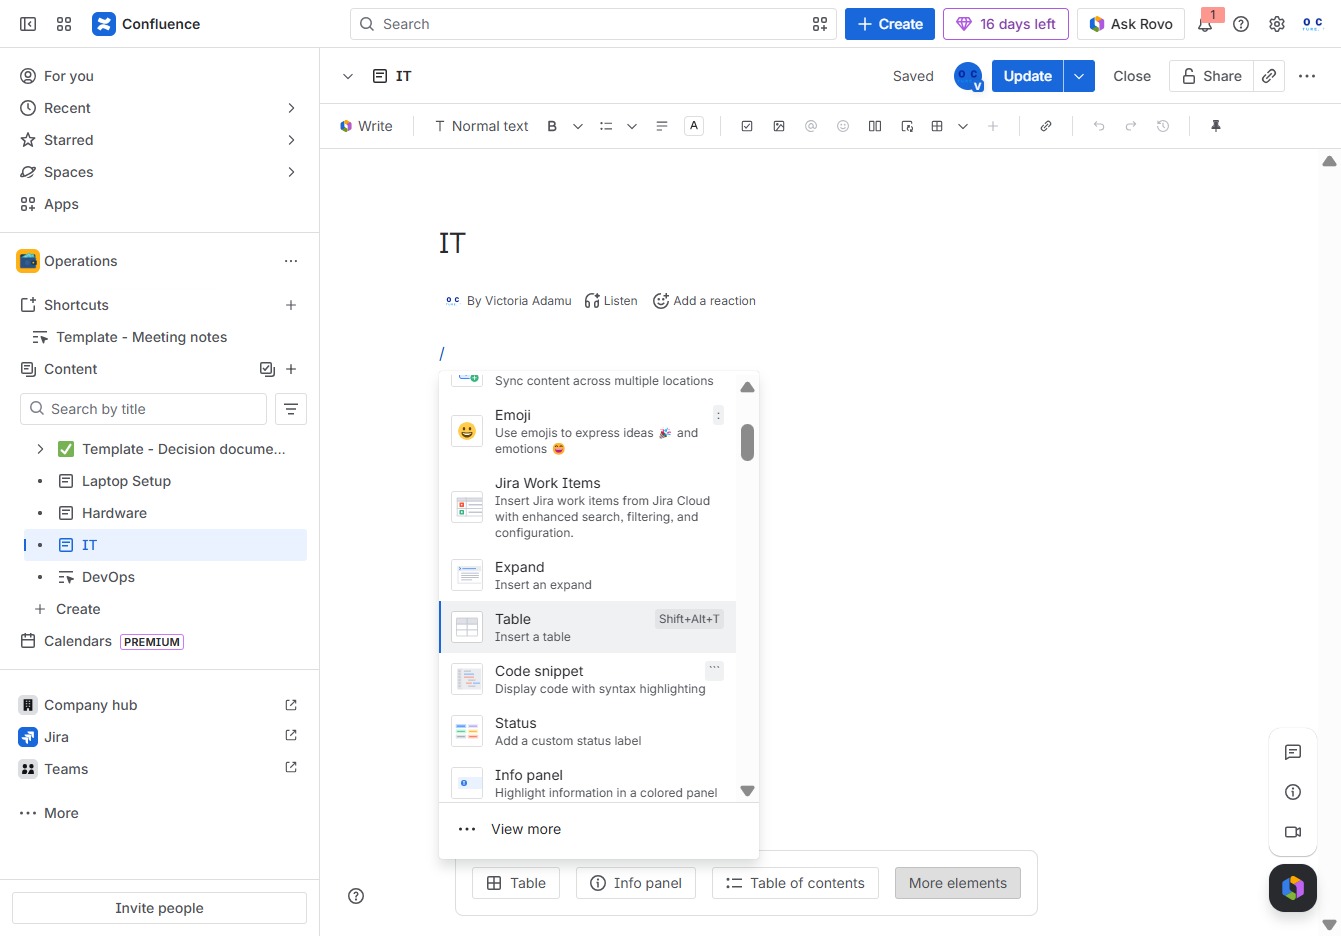This screenshot has height=936, width=1341.
Task: Click Invite people
Action: pyautogui.click(x=159, y=908)
